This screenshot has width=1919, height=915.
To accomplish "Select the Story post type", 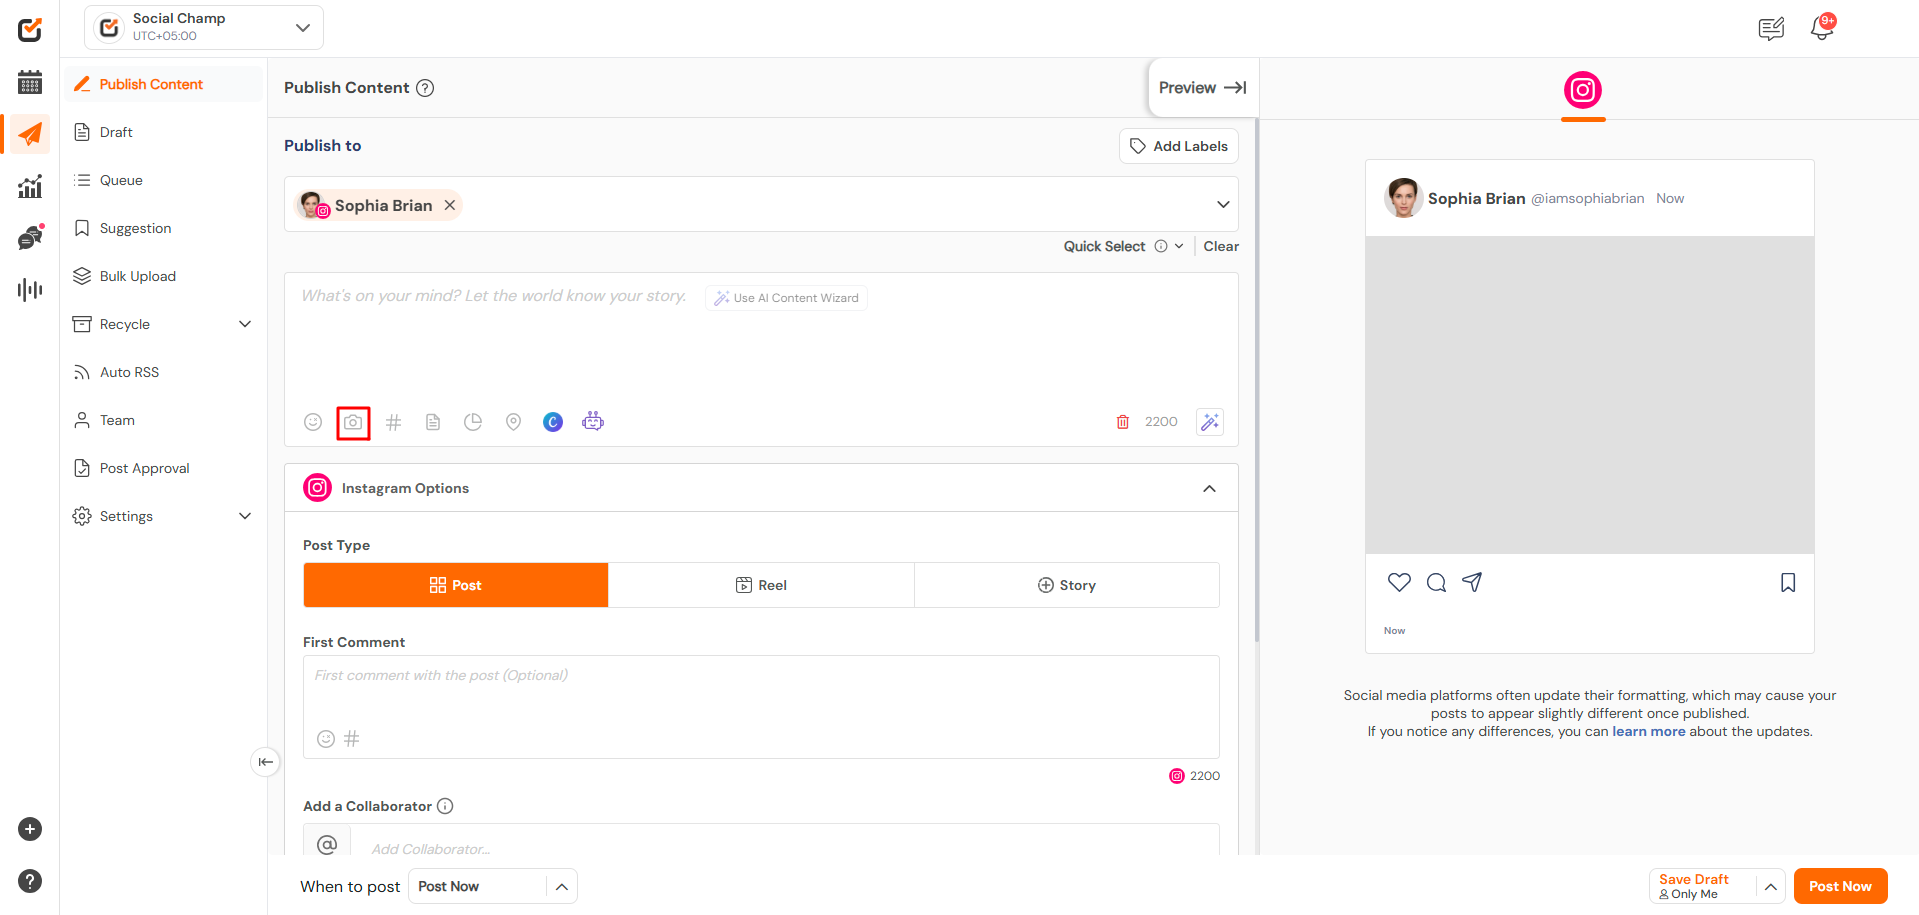I will click(1067, 585).
